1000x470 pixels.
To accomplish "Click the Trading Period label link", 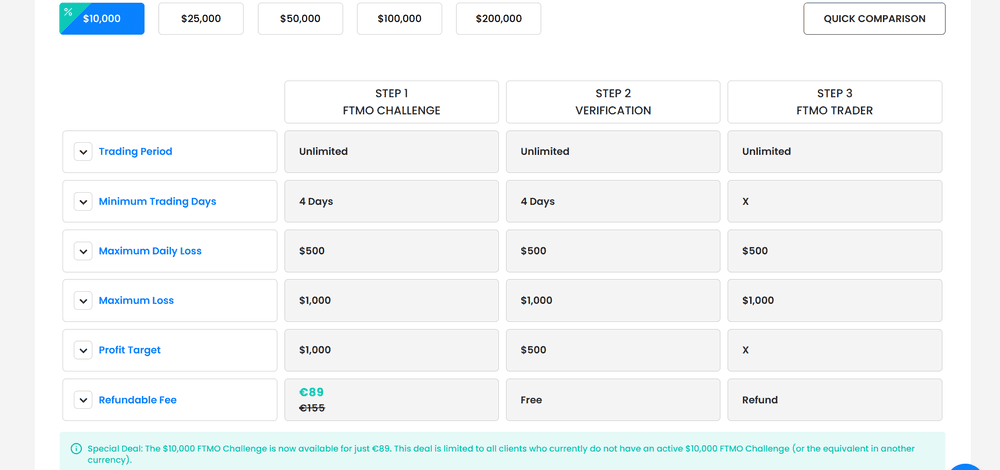I will [x=135, y=152].
